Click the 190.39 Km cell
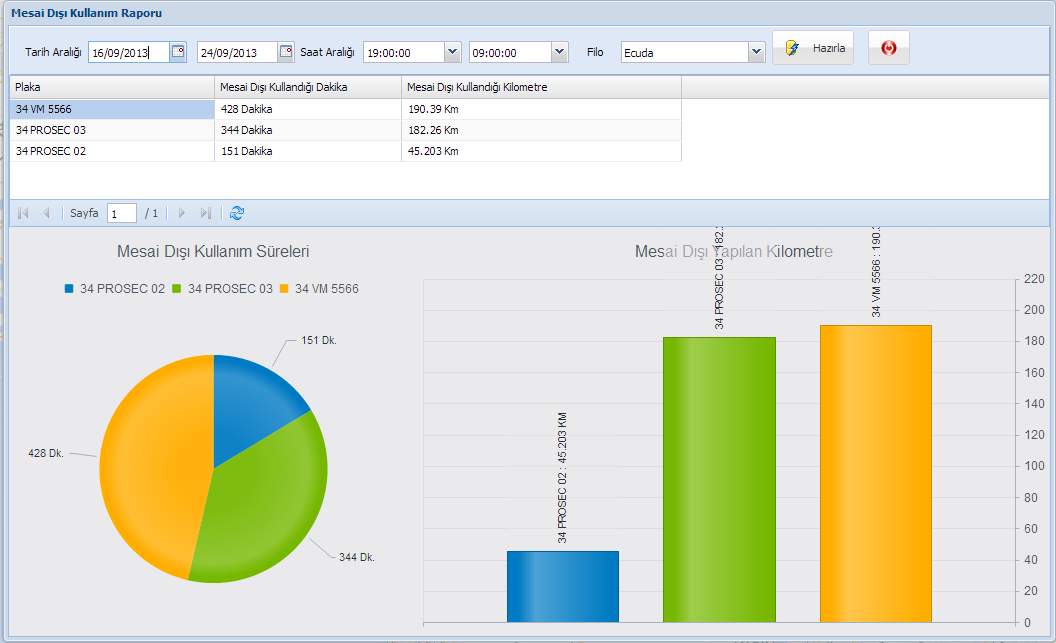Image resolution: width=1056 pixels, height=643 pixels. tap(541, 109)
